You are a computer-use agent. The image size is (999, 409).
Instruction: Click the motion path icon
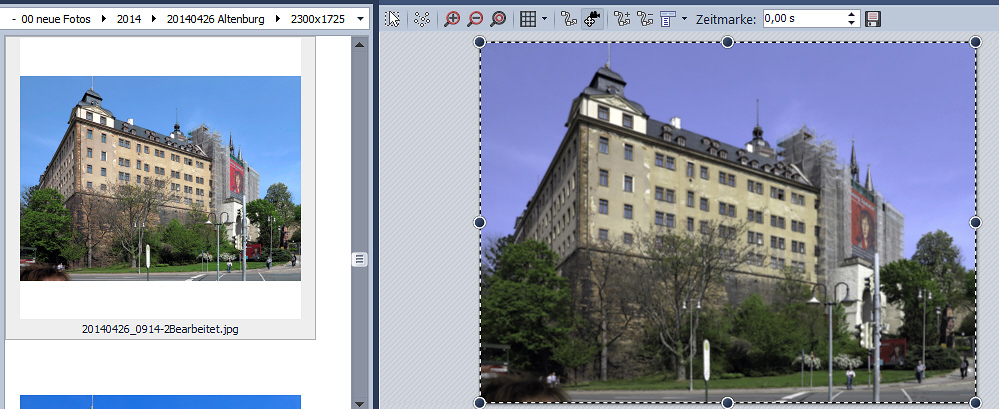[569, 19]
